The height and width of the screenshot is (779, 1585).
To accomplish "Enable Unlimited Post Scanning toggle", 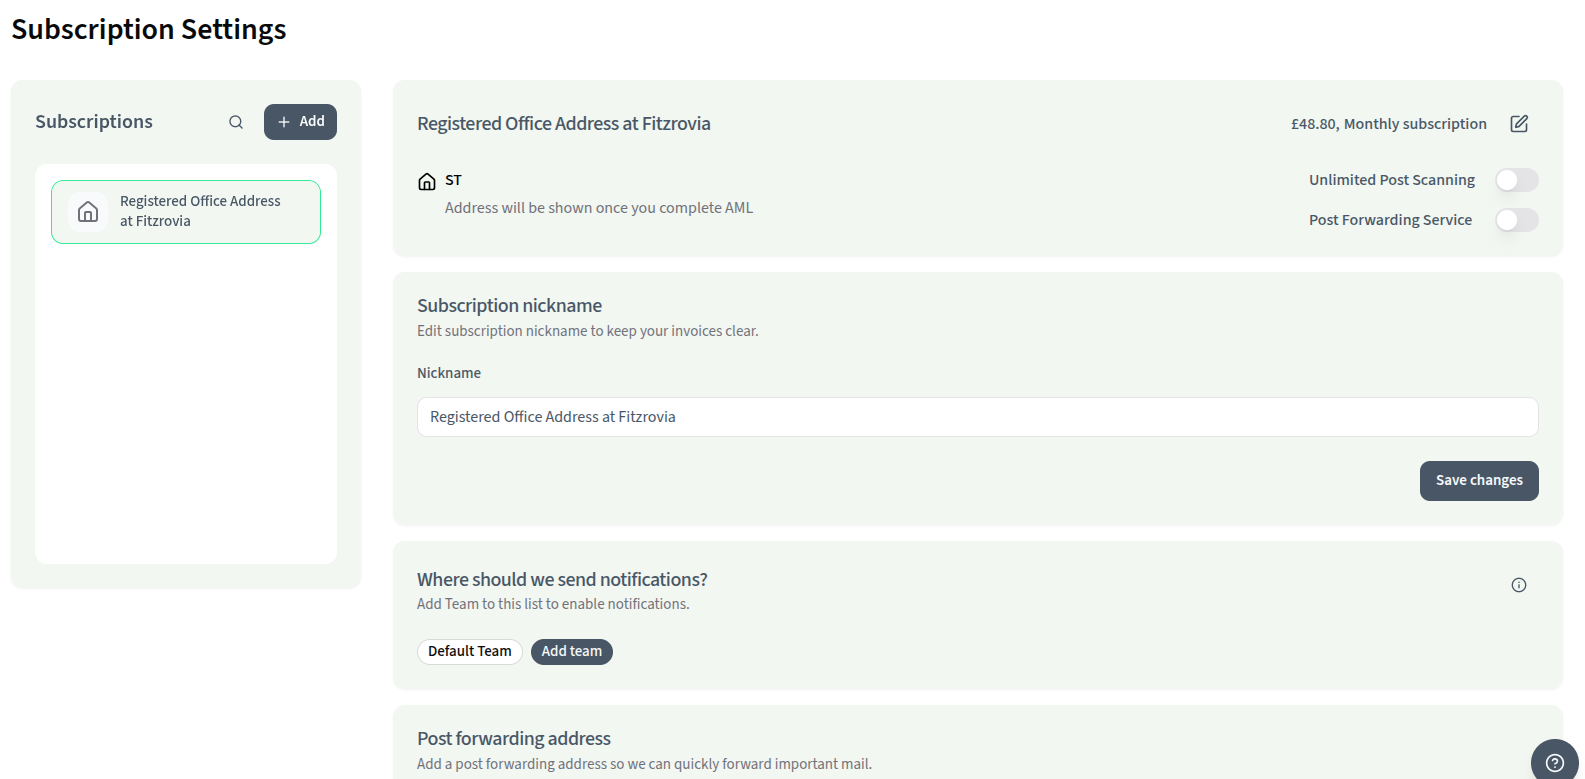I will 1516,180.
